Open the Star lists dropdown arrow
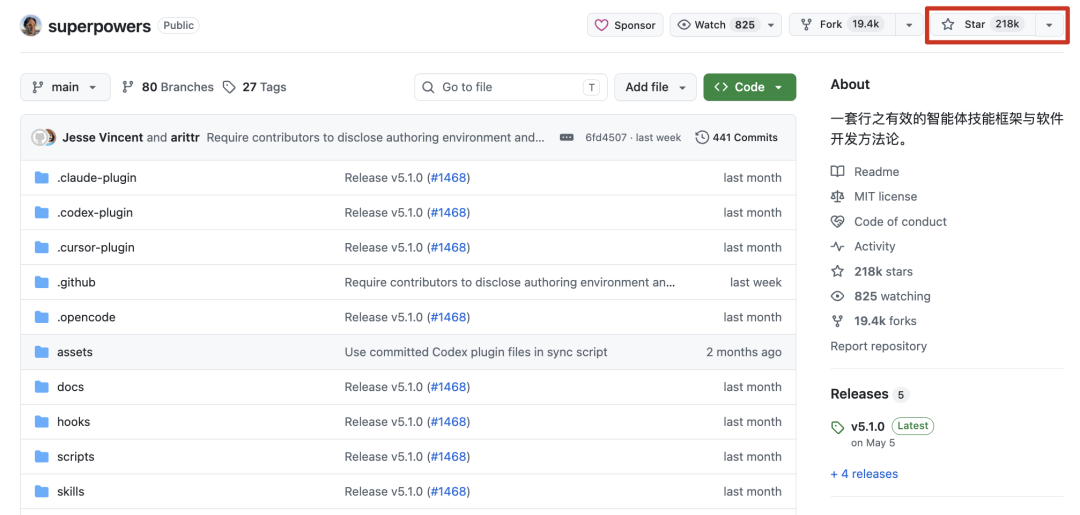Viewport: 1080px width, 515px height. click(x=1049, y=25)
